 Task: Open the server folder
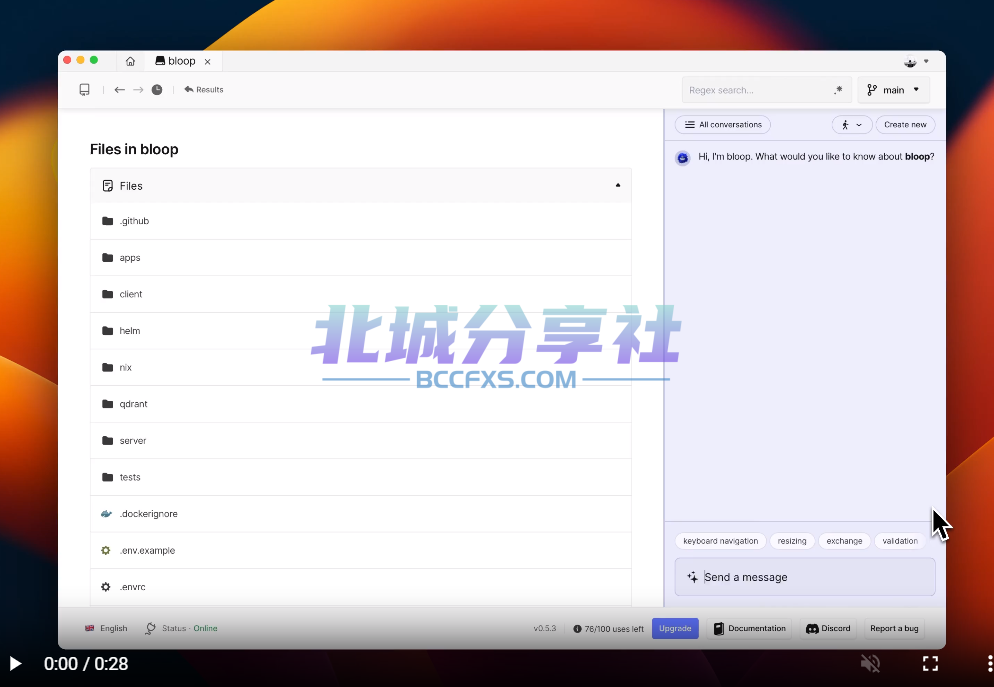coord(361,440)
